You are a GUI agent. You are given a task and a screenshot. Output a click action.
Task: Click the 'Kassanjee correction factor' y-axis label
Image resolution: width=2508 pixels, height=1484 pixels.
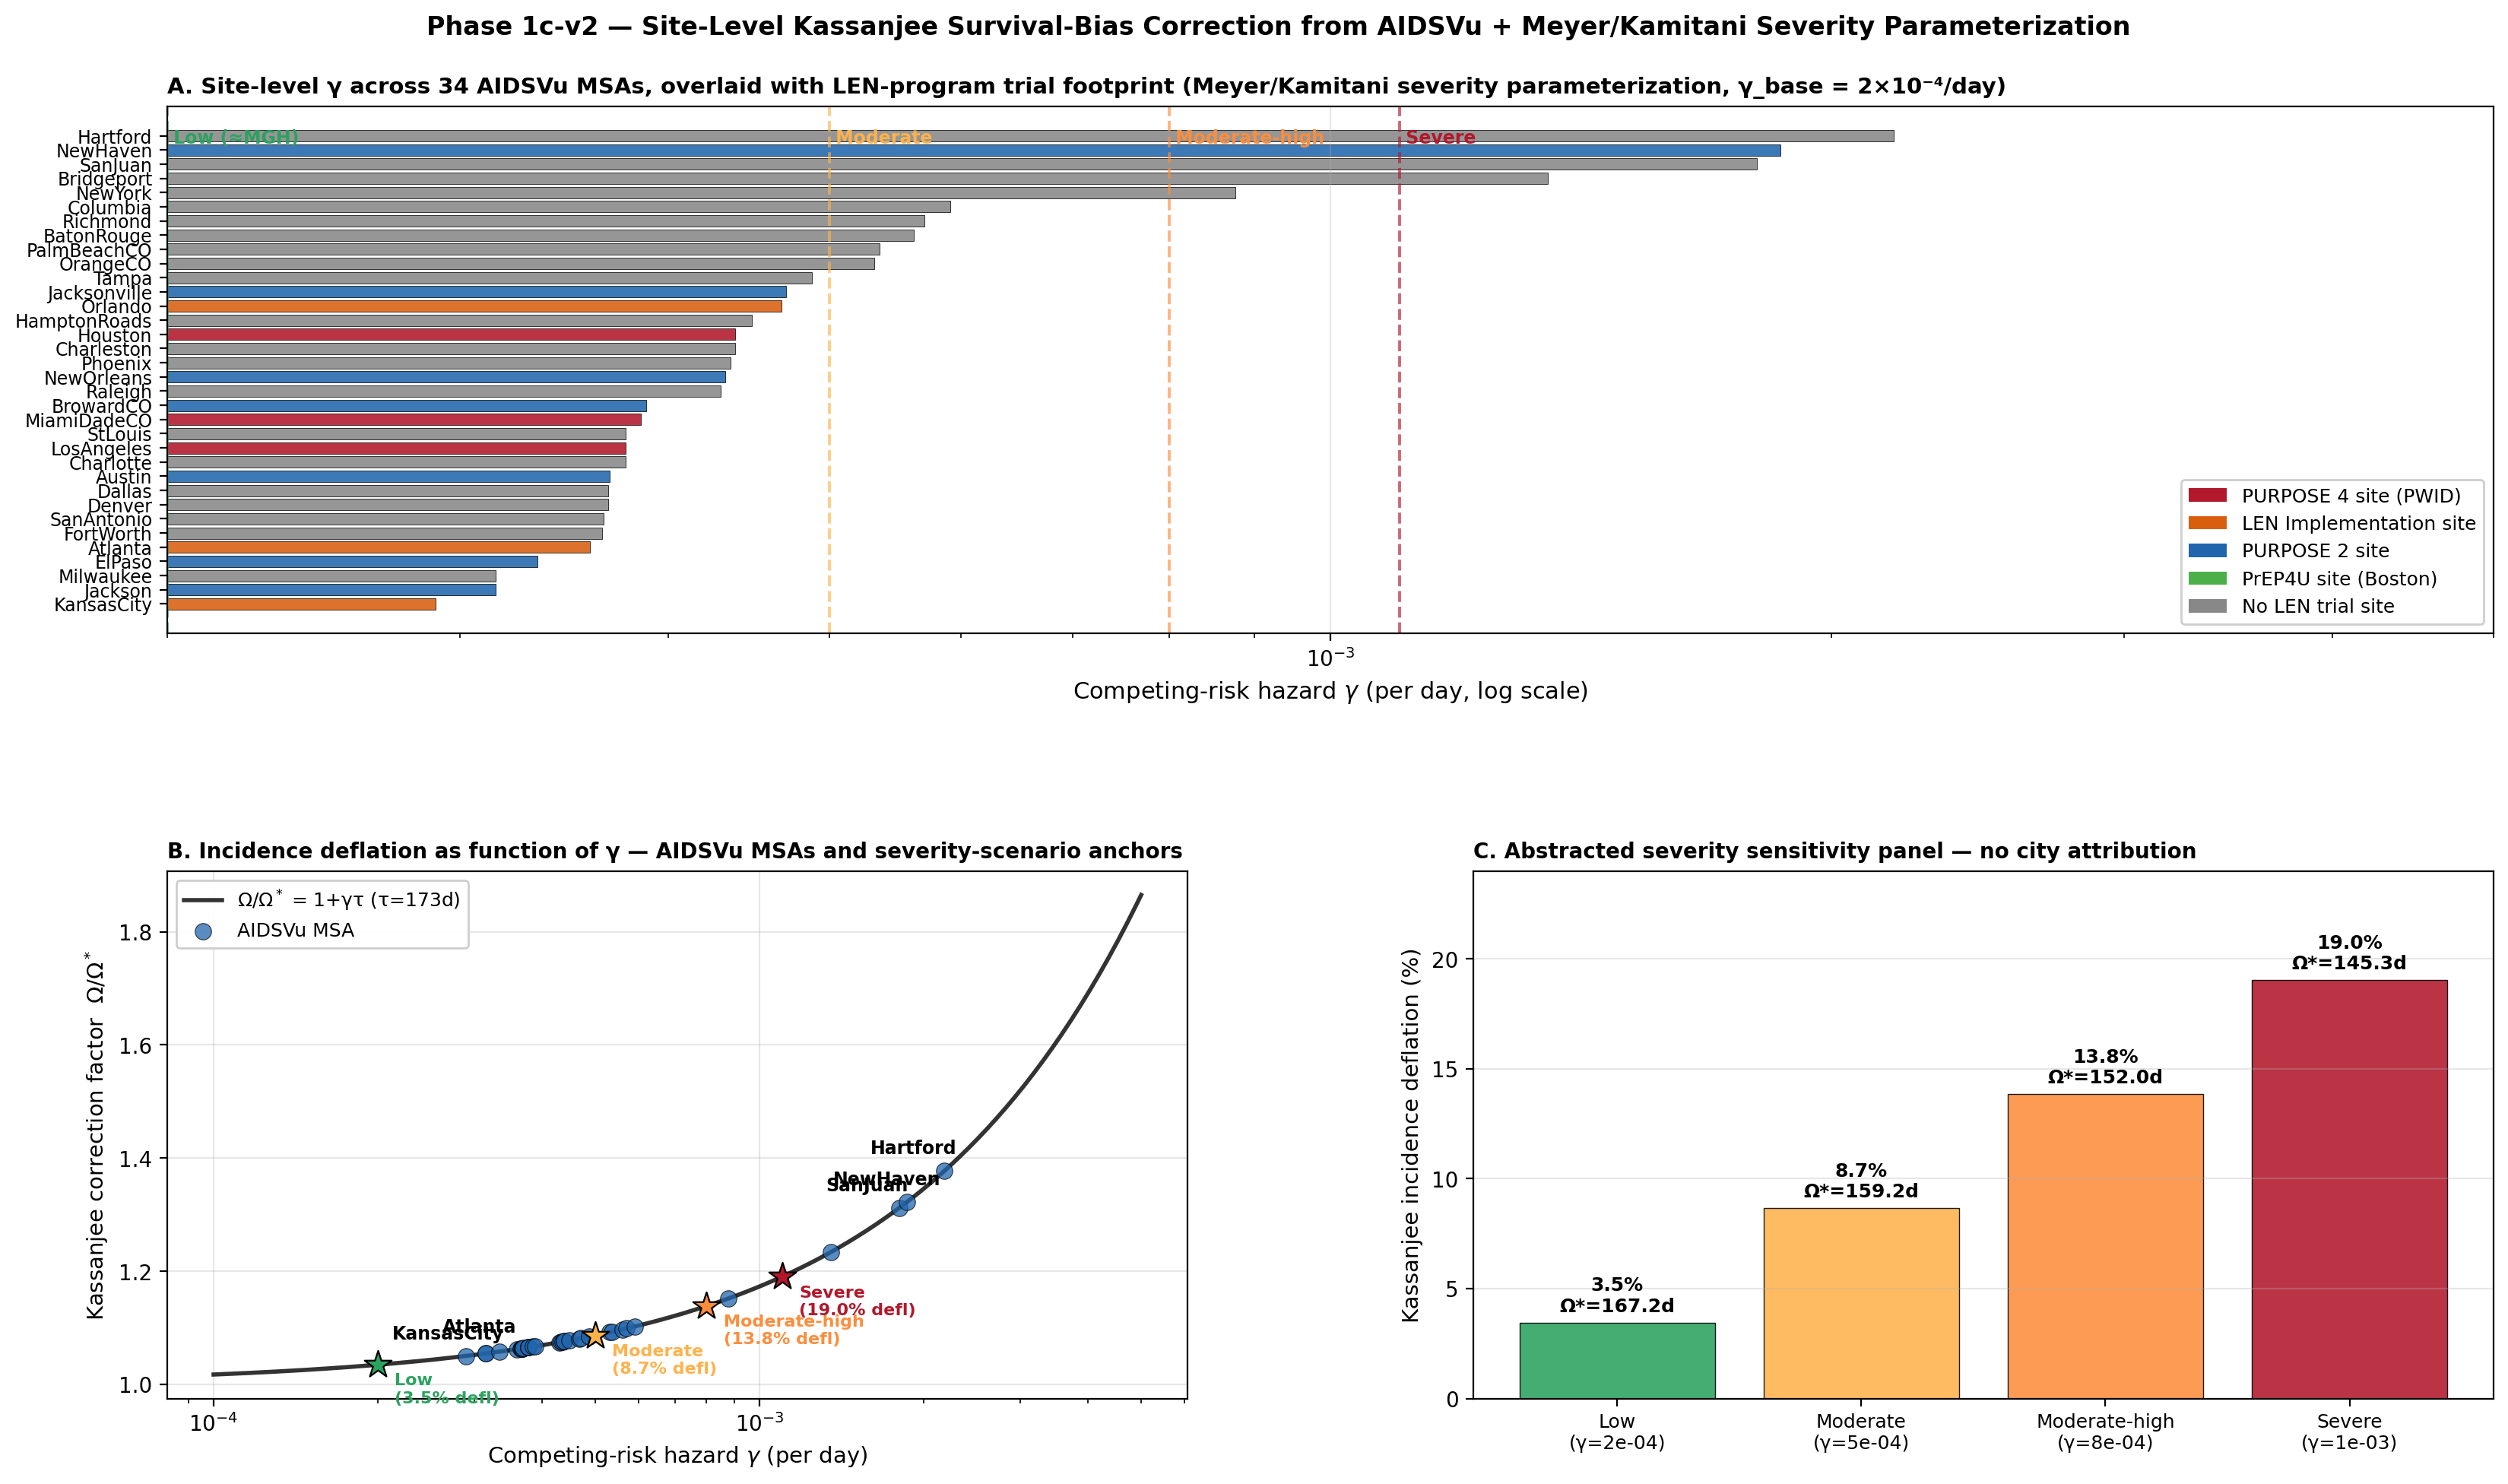pos(96,1135)
